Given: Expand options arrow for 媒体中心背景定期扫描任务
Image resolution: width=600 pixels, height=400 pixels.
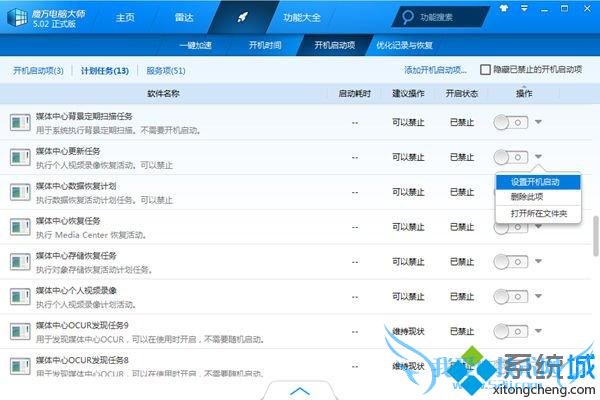Looking at the screenshot, I should click(538, 122).
